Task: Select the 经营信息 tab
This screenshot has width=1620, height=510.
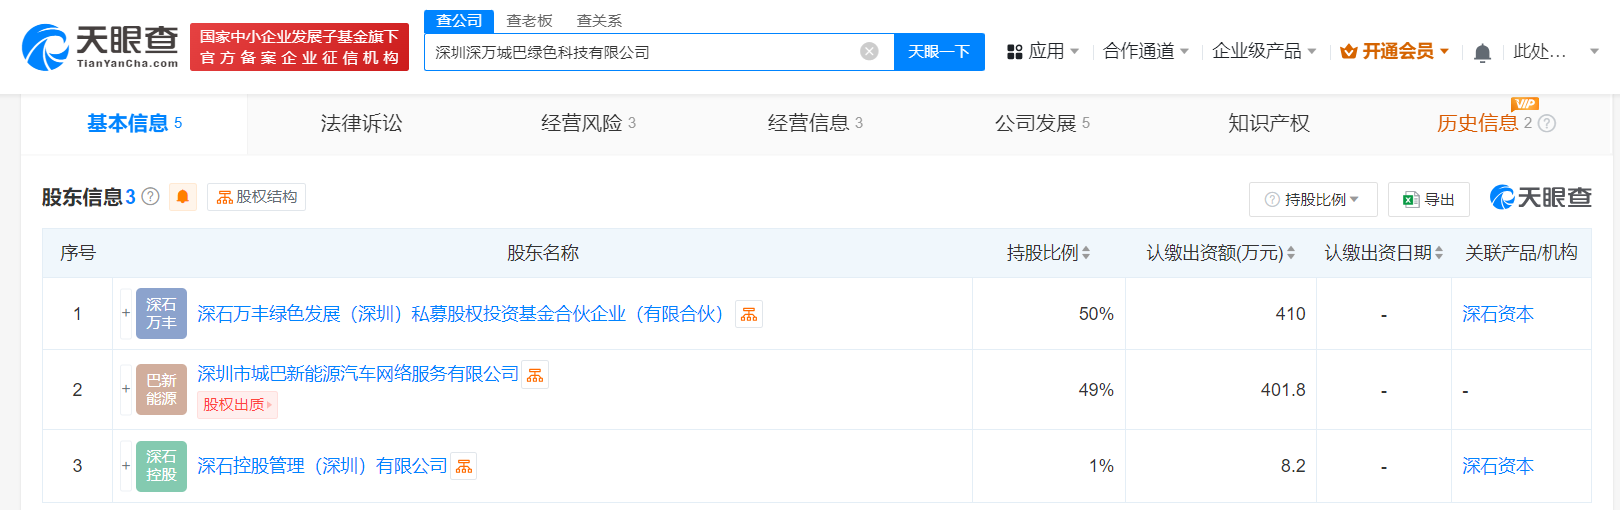Action: (815, 123)
